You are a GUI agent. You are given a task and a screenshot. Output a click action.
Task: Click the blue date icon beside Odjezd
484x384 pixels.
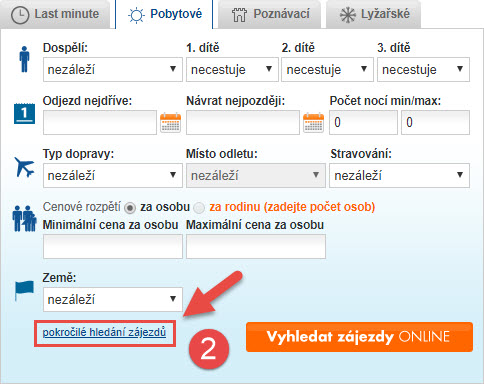pos(24,114)
